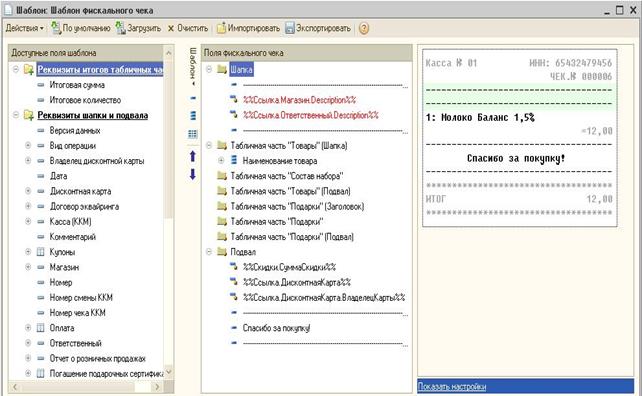Expand the Магазин node

(28, 267)
